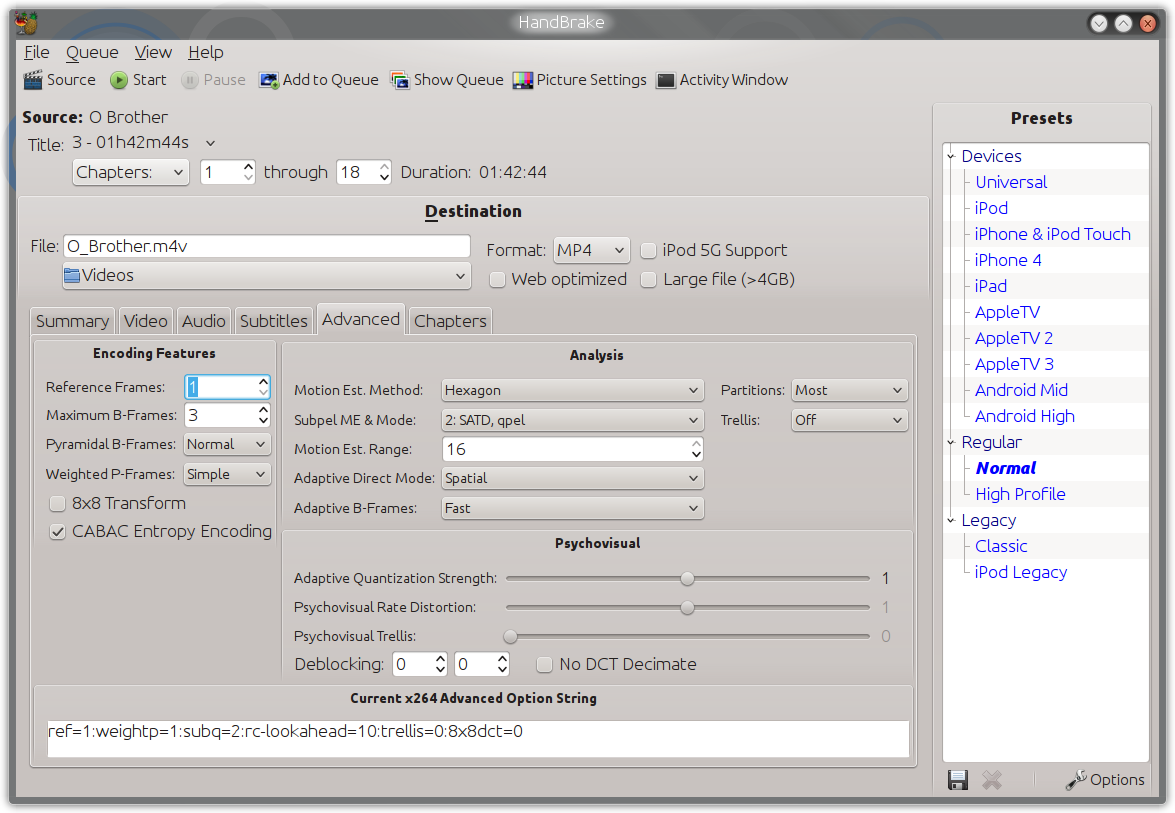Select the High Profile preset
This screenshot has height=813, width=1175.
tap(1020, 495)
